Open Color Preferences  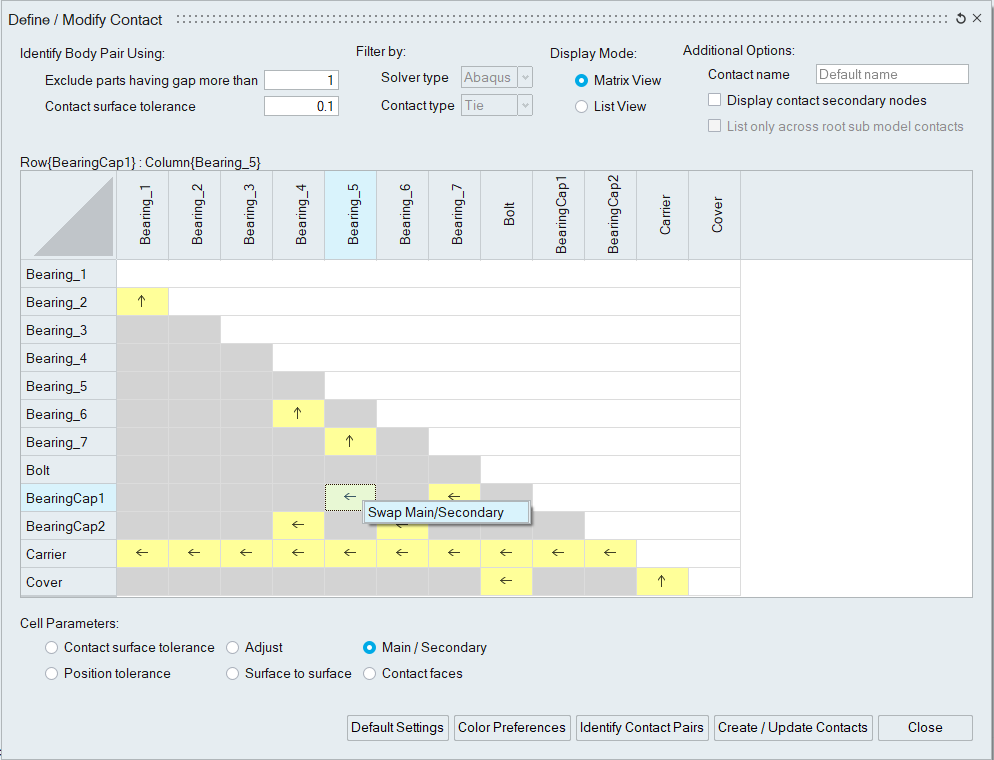pyautogui.click(x=512, y=728)
